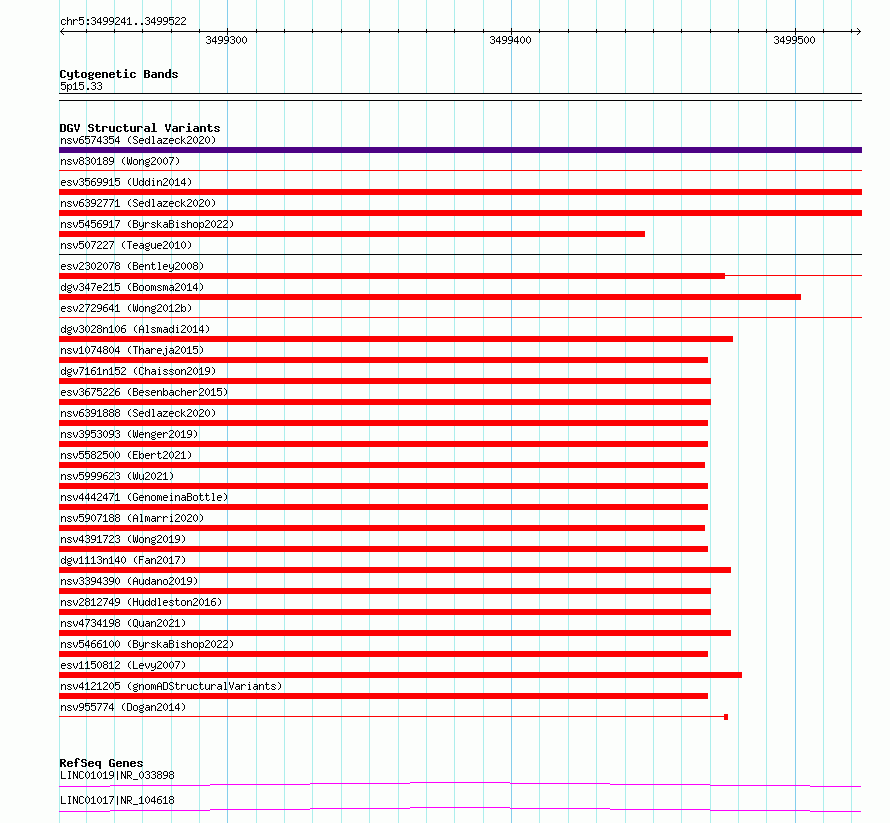Select variant nsv5582500 (Ebert2021) label
The width and height of the screenshot is (890, 823).
(x=126, y=455)
